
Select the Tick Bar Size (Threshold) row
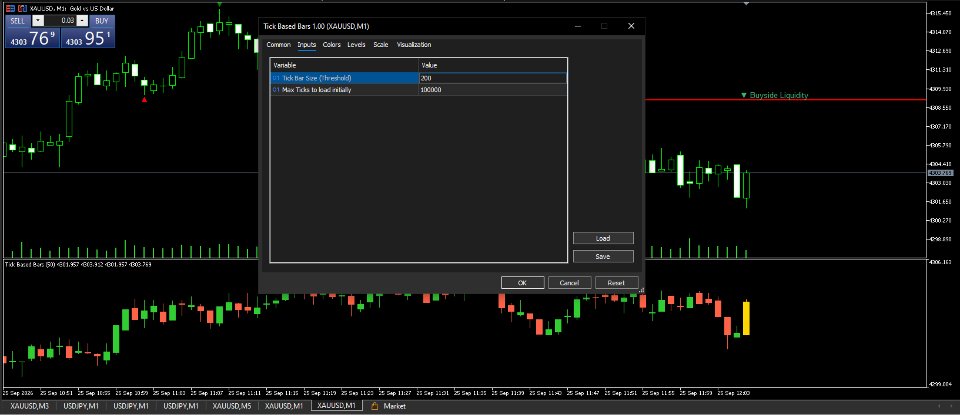click(x=418, y=78)
